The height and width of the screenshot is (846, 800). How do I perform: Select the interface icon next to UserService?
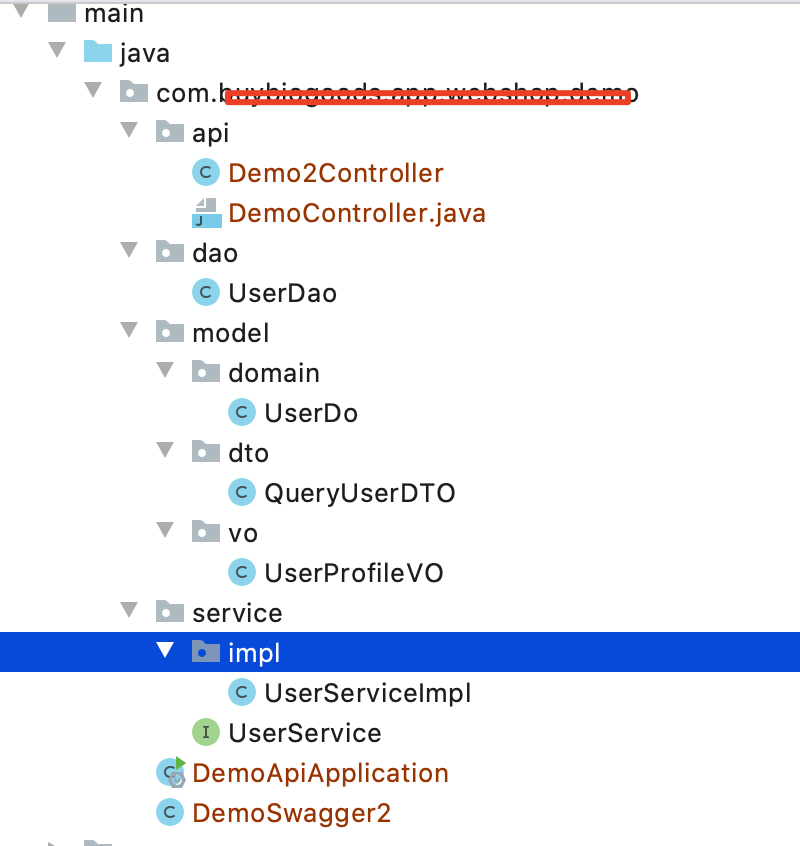(x=205, y=732)
